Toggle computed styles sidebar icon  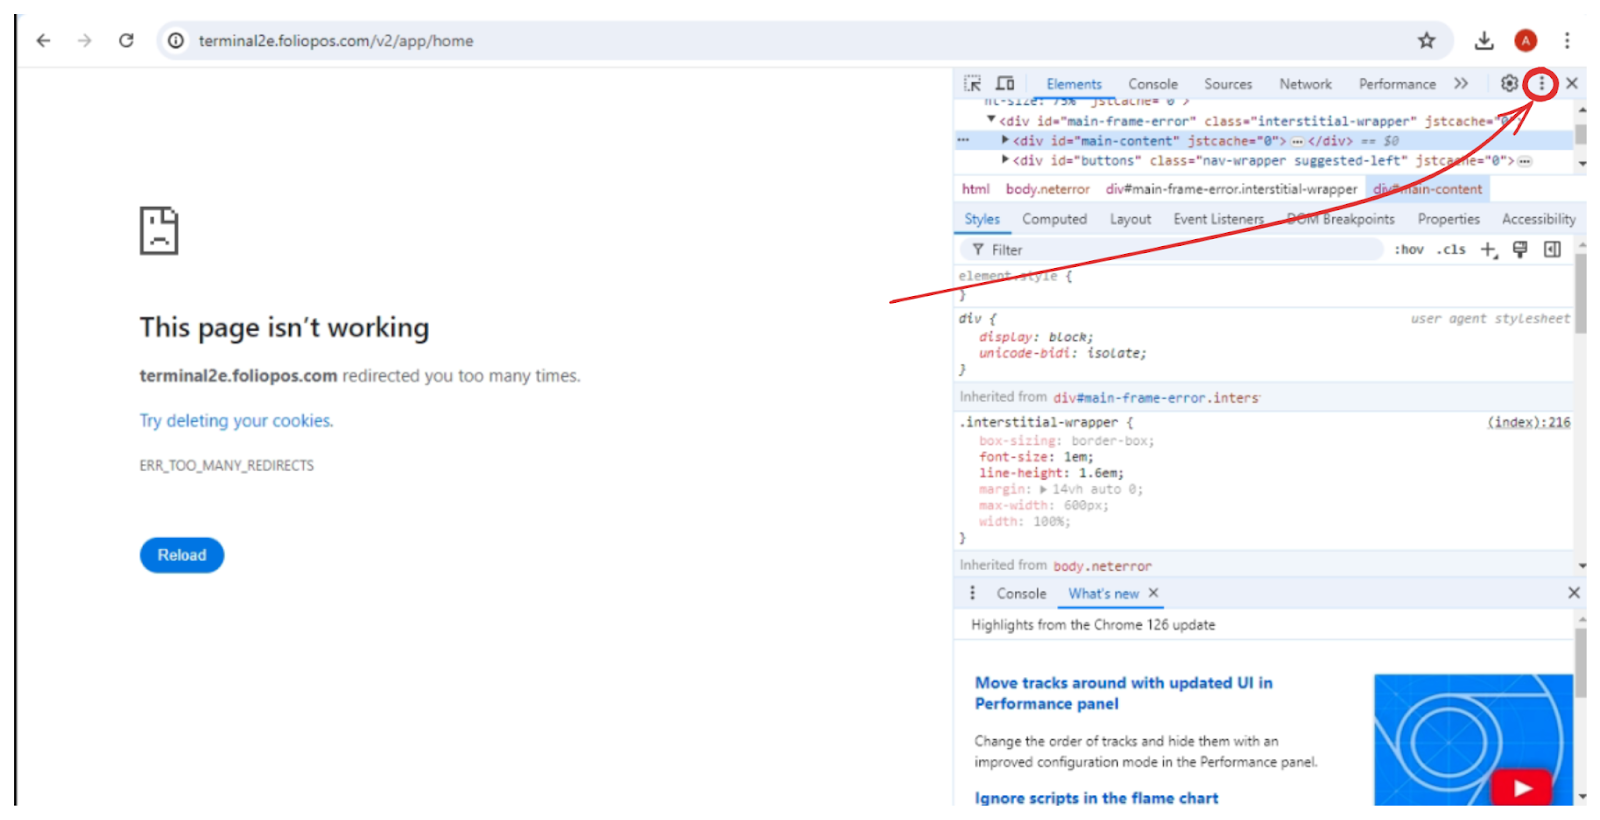coord(1552,250)
